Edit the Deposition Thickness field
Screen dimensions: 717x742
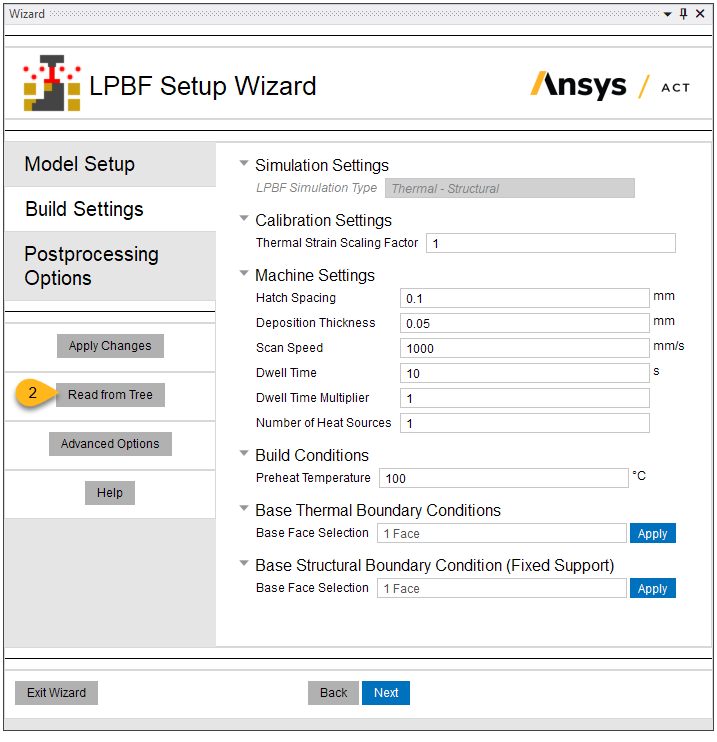click(x=524, y=323)
